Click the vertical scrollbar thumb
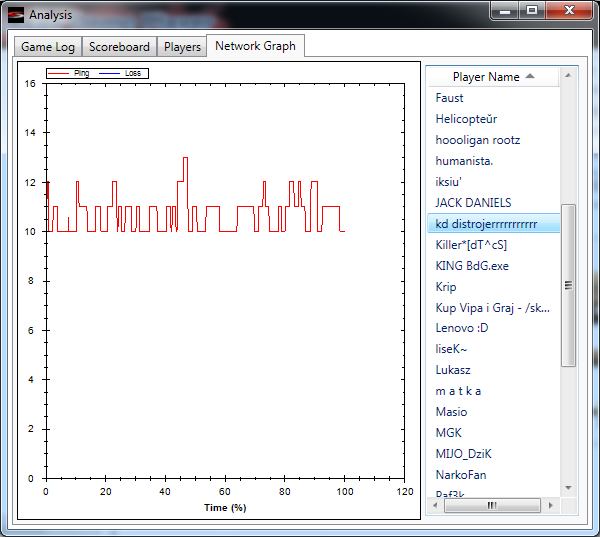600x537 pixels. click(568, 286)
